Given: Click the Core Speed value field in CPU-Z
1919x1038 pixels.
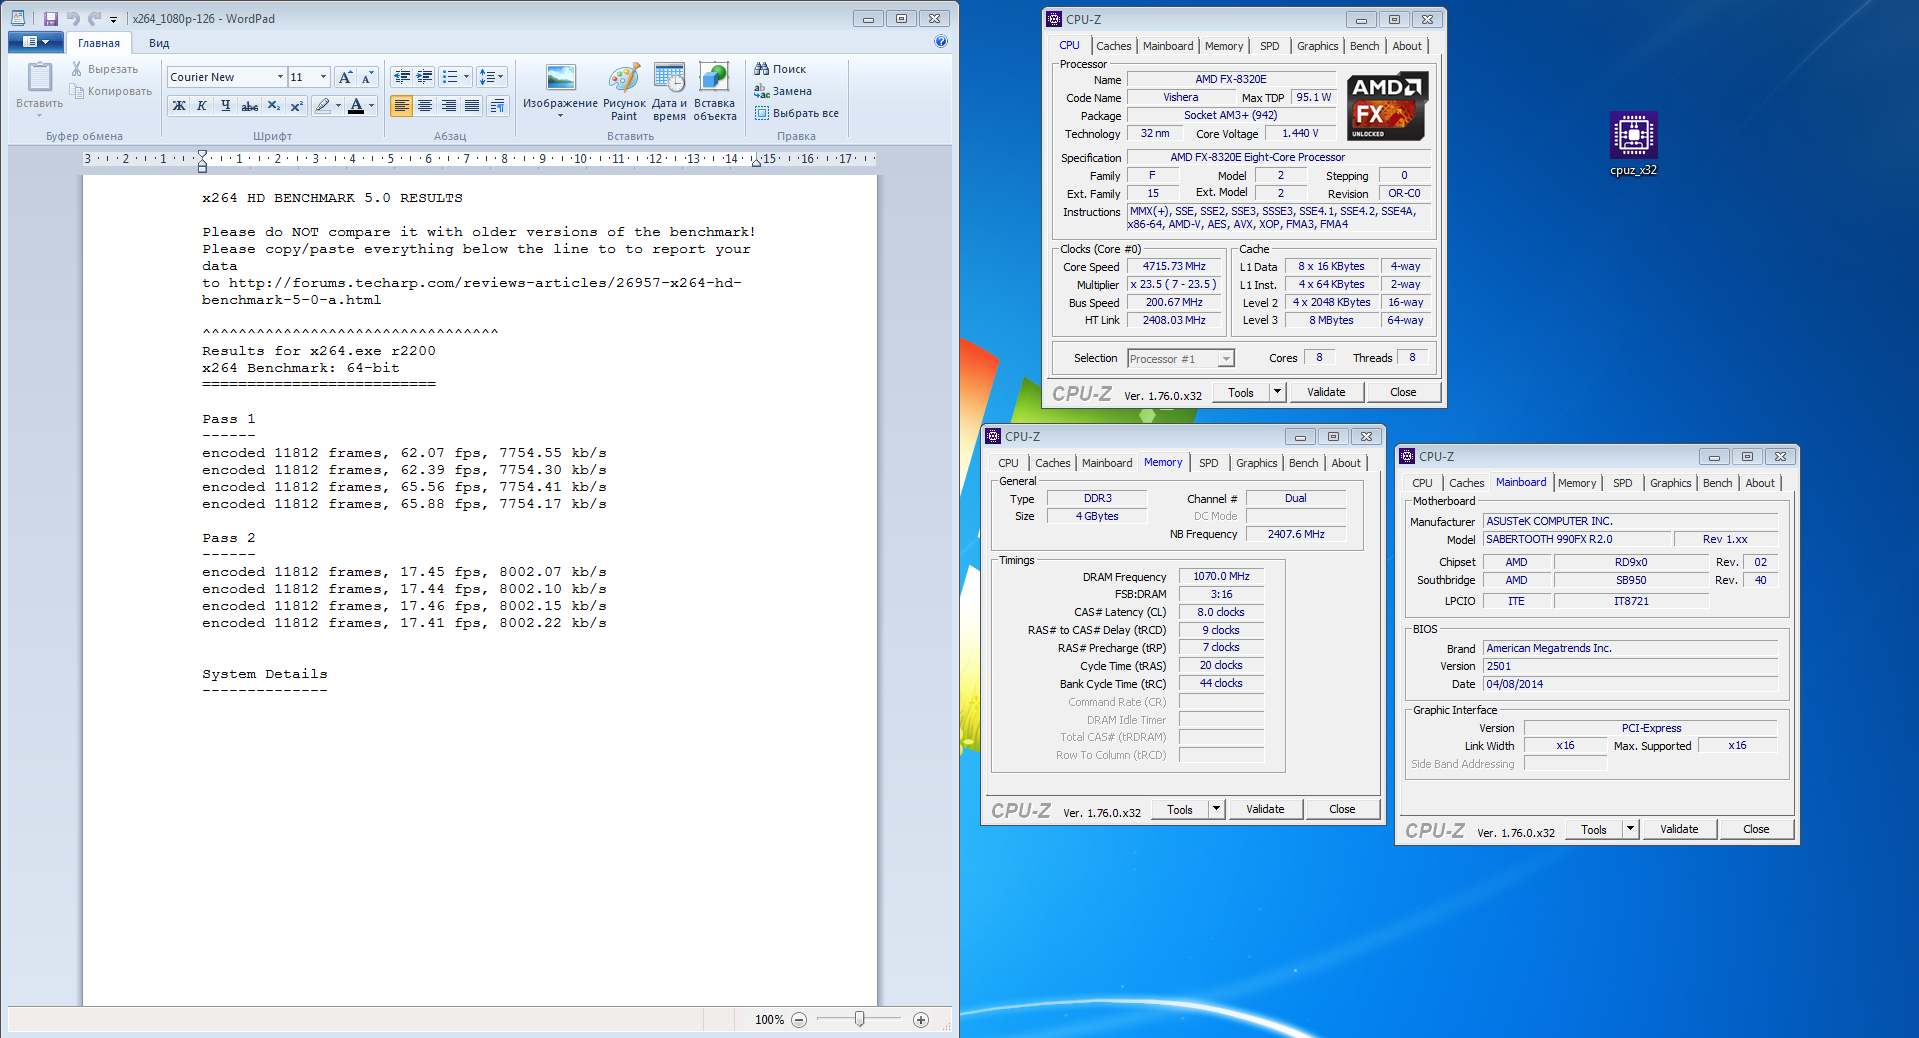Looking at the screenshot, I should [1174, 267].
